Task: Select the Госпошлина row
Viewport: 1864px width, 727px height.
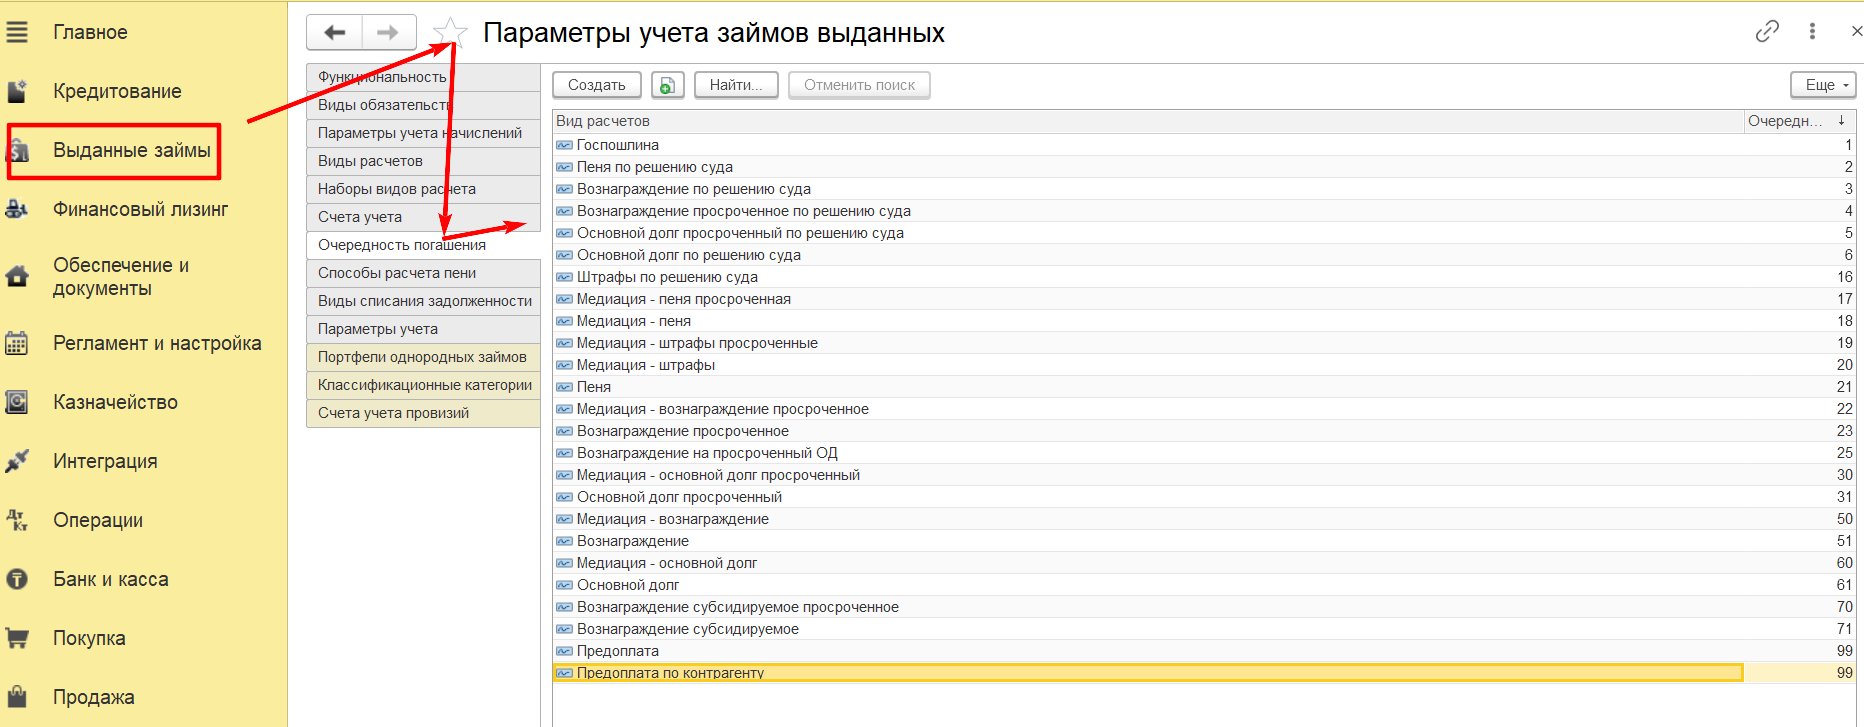Action: pyautogui.click(x=1204, y=145)
